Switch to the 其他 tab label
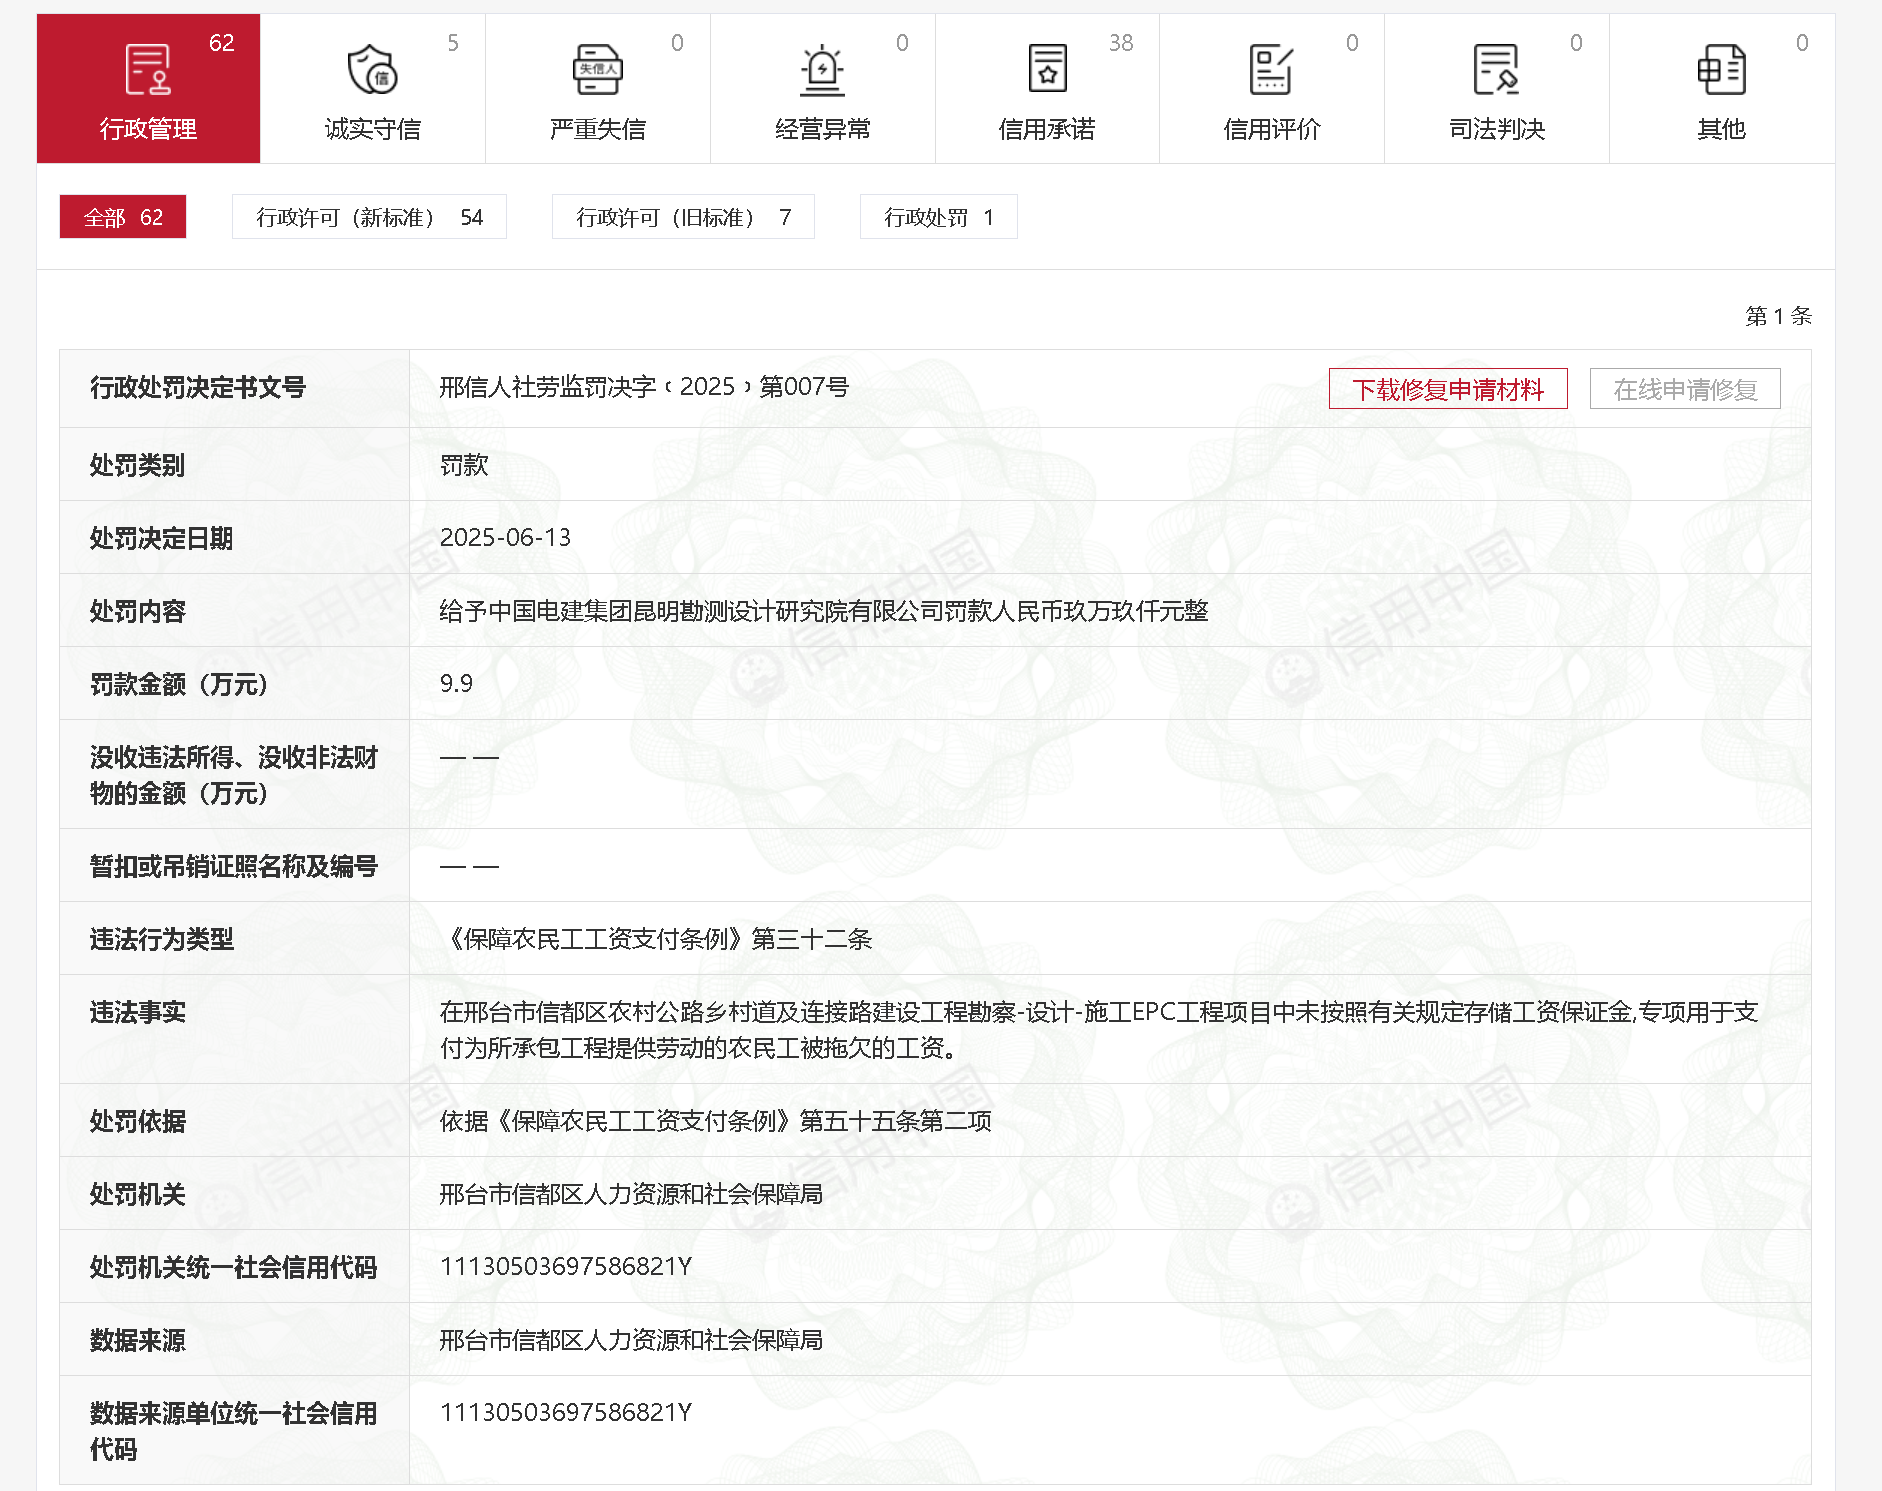 tap(1721, 129)
